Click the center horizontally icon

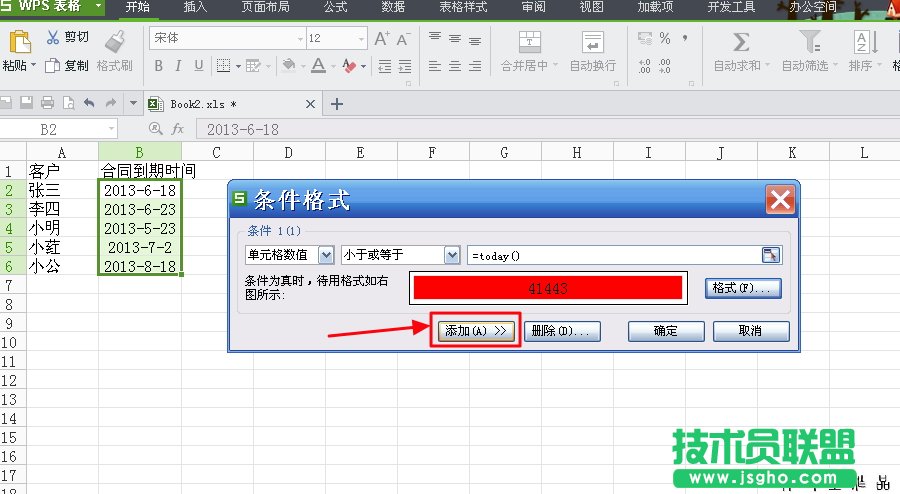(x=455, y=66)
